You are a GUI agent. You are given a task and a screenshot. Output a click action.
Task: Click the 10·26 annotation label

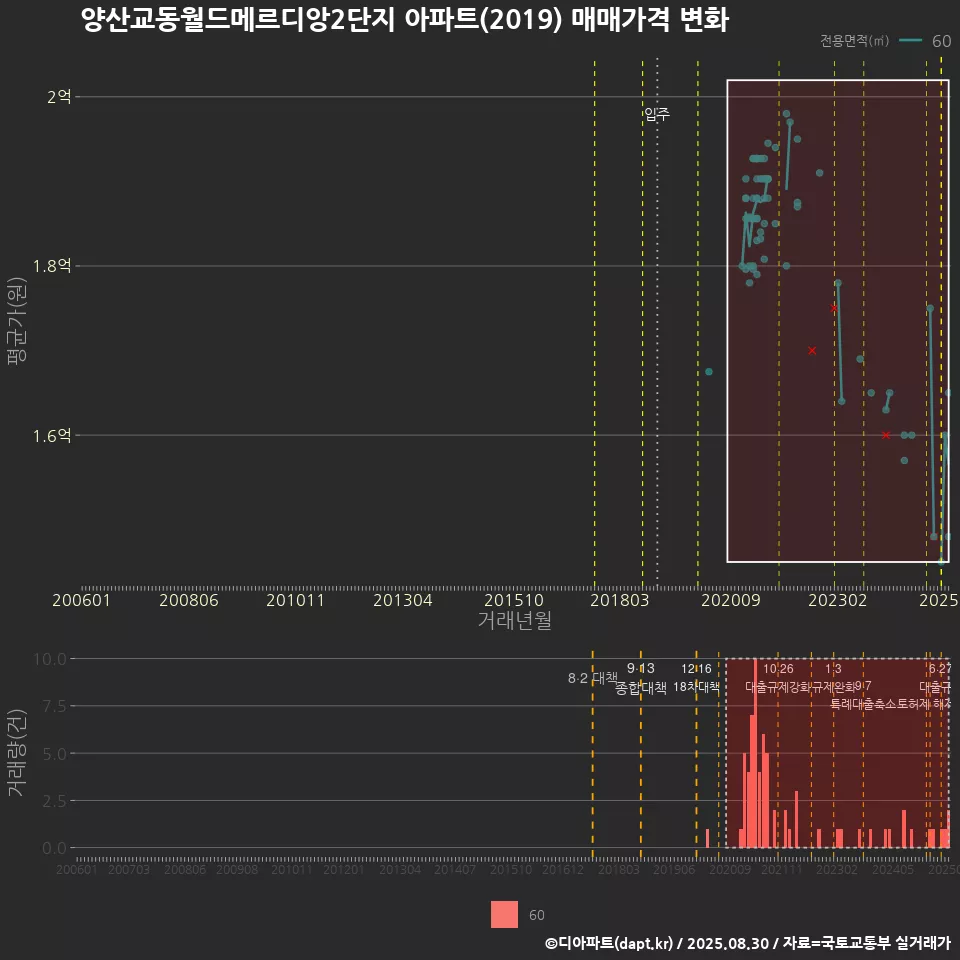778,669
